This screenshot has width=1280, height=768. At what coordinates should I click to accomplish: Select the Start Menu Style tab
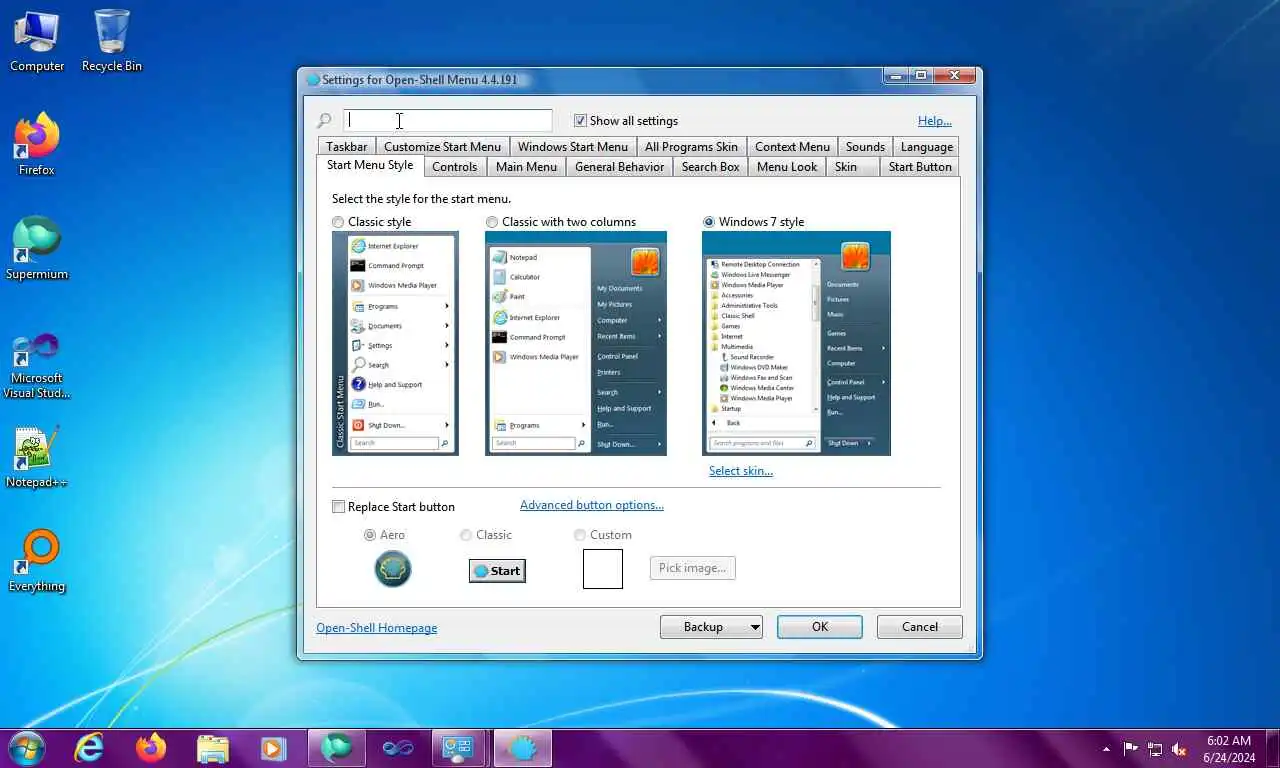click(369, 165)
